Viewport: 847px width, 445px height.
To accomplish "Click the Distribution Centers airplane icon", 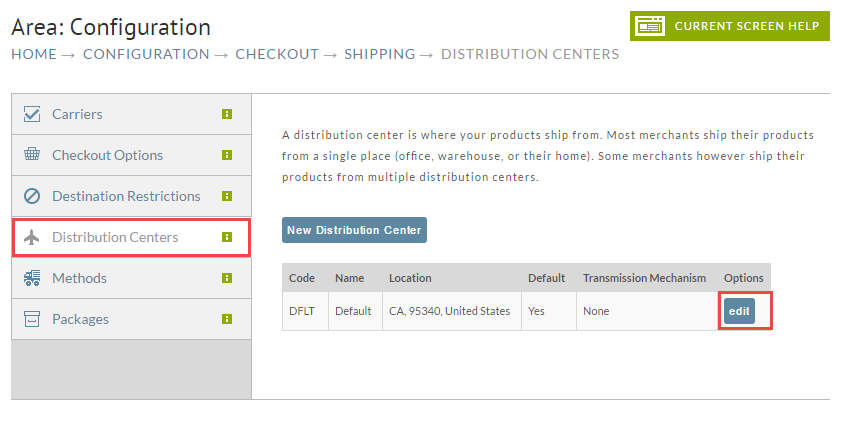I will click(x=32, y=237).
